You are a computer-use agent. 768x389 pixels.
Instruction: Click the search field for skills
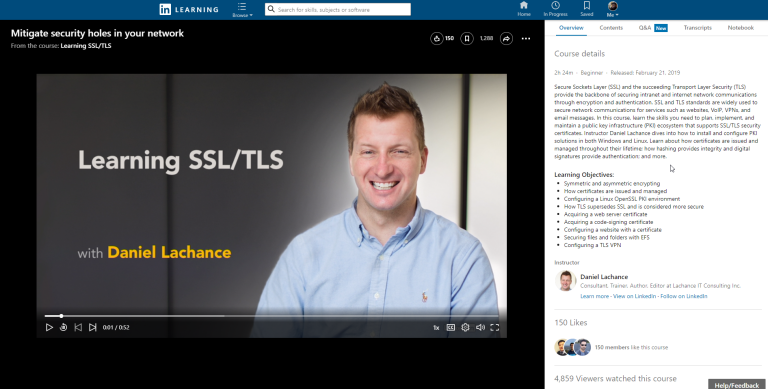(337, 9)
